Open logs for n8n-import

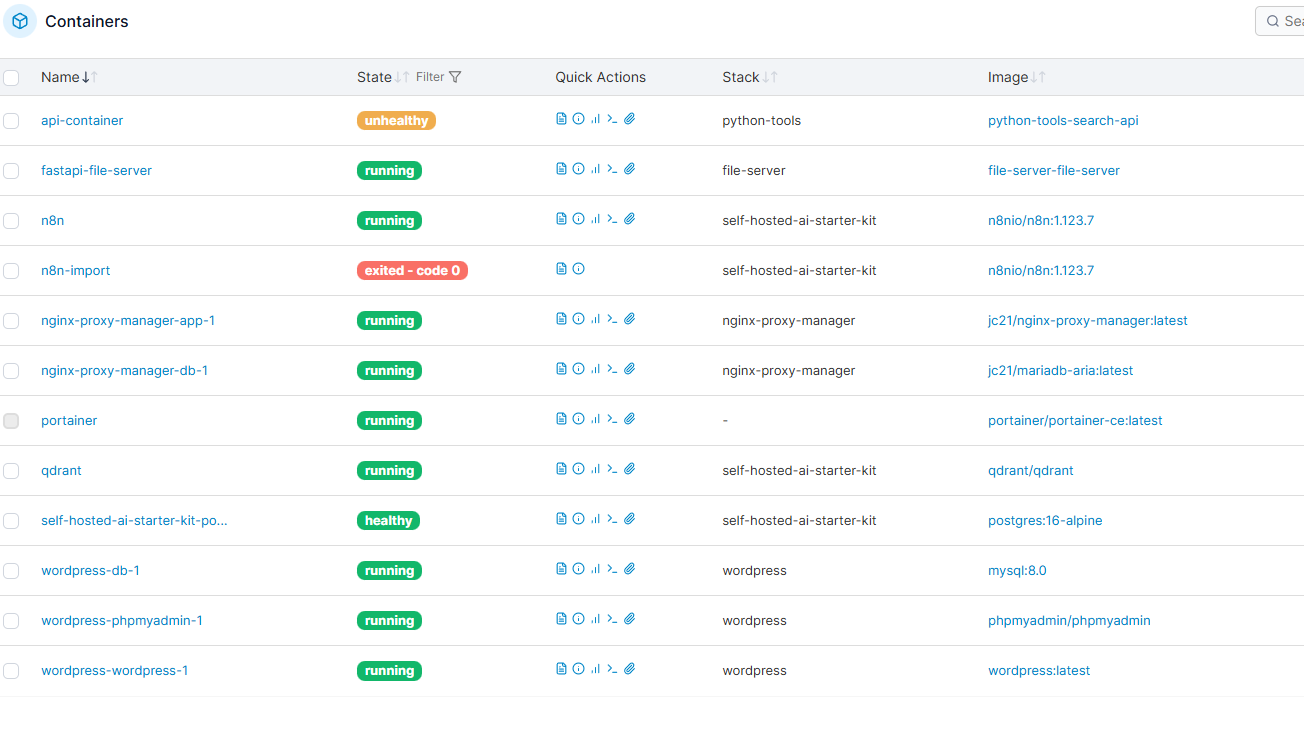click(561, 269)
